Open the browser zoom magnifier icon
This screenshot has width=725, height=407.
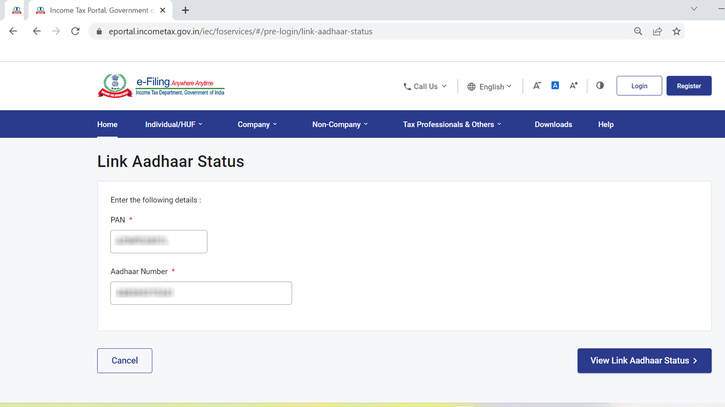coord(638,31)
